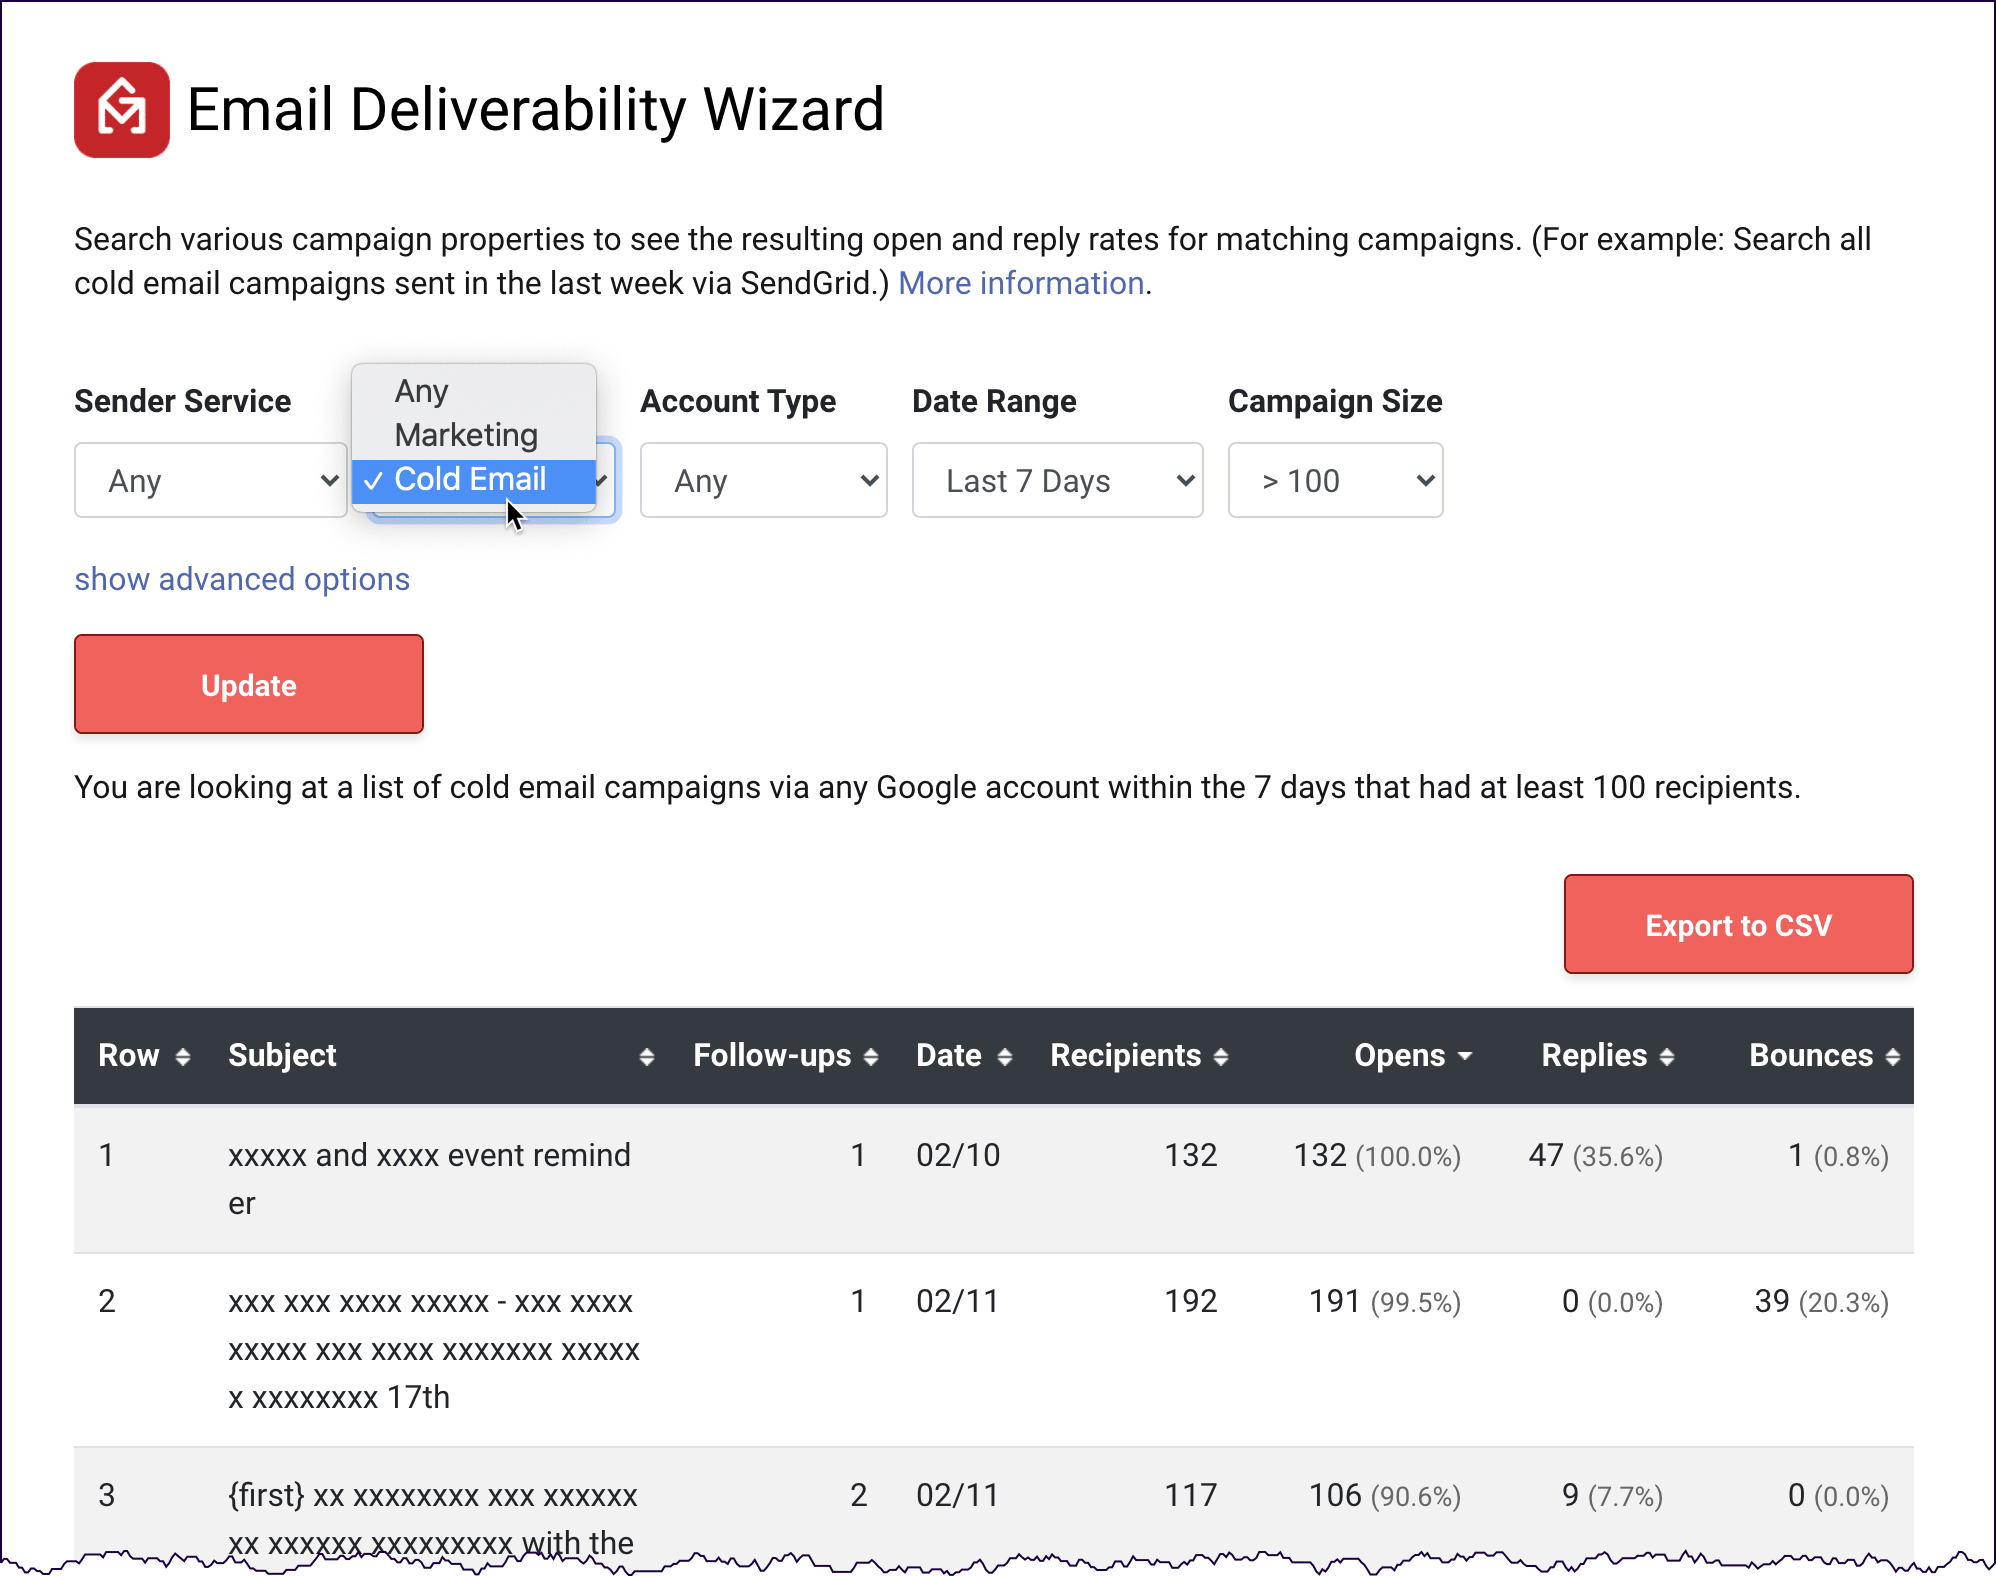1996x1576 pixels.
Task: Click the GMass red envelope logo
Action: tap(122, 110)
